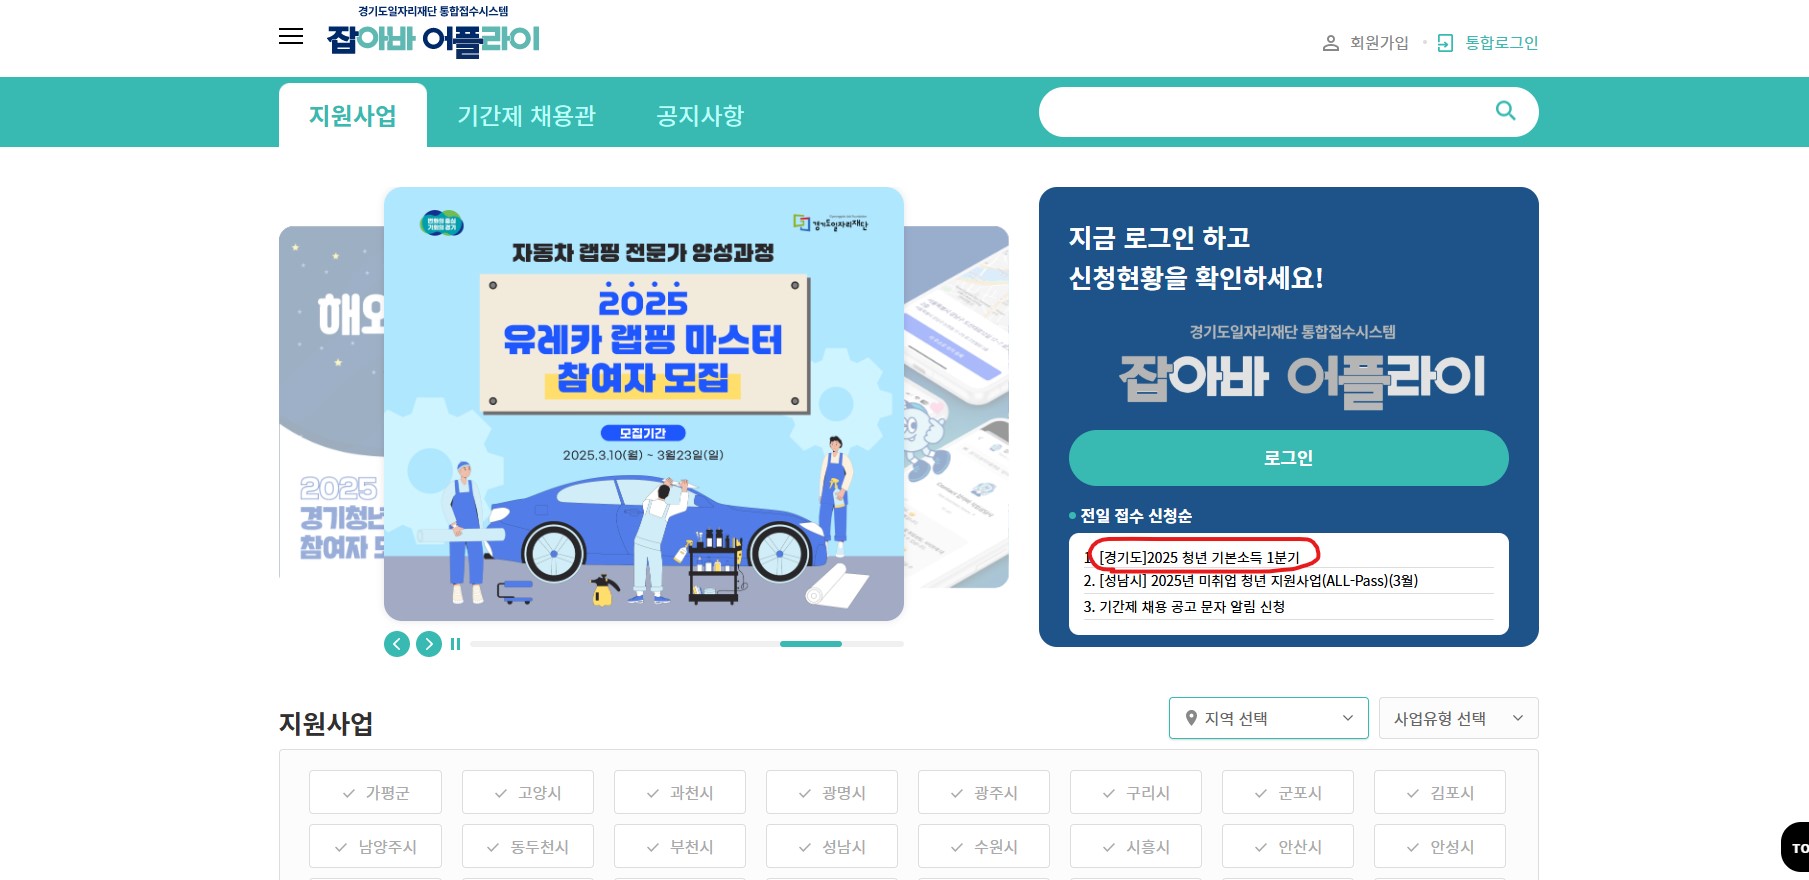Open the hamburger menu icon
The width and height of the screenshot is (1809, 880).
coord(291,37)
